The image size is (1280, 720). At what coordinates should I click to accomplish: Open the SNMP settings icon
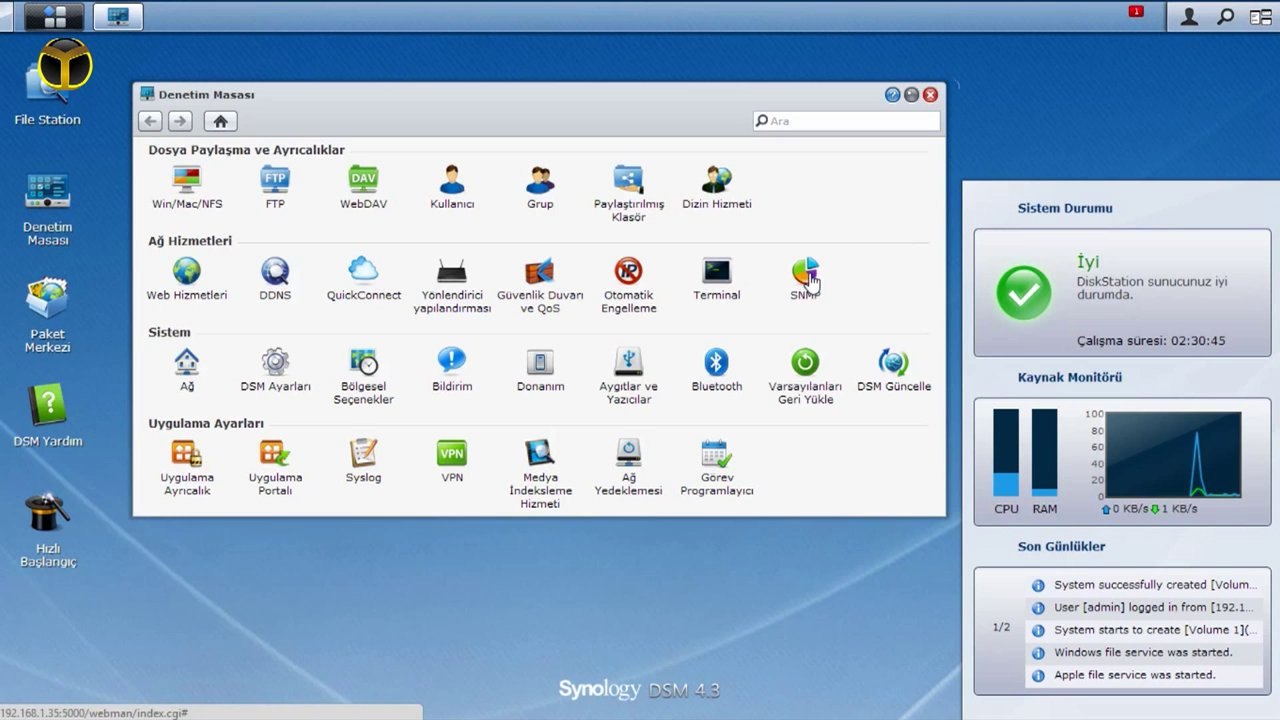805,278
